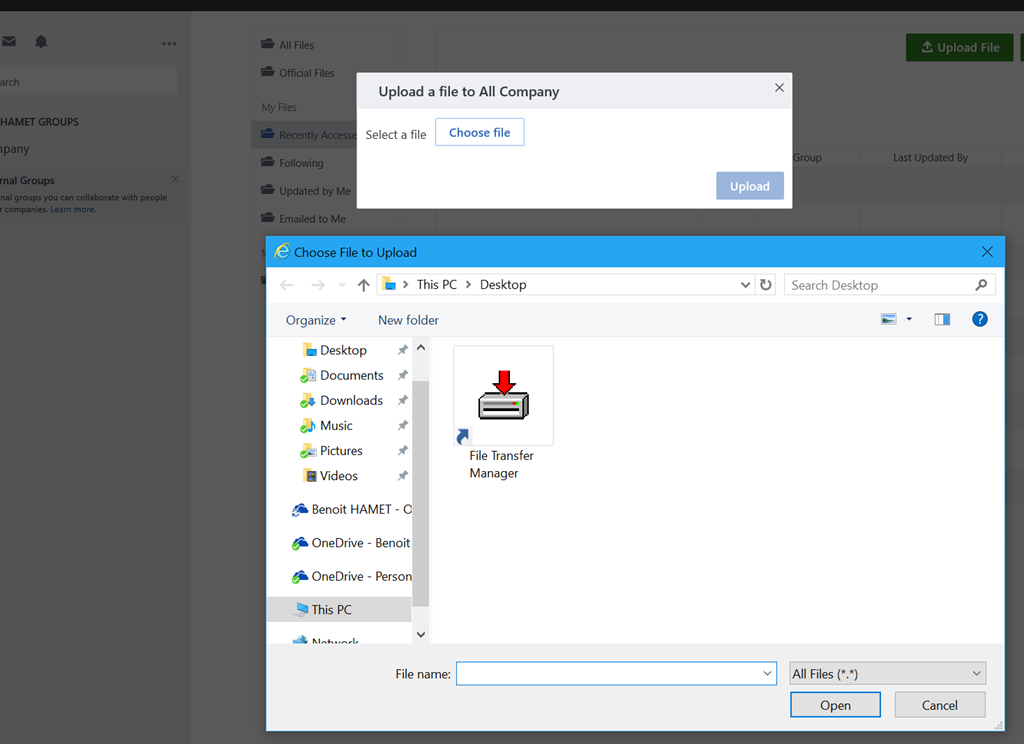Toggle the preview pane icon
The width and height of the screenshot is (1024, 744).
coord(942,319)
